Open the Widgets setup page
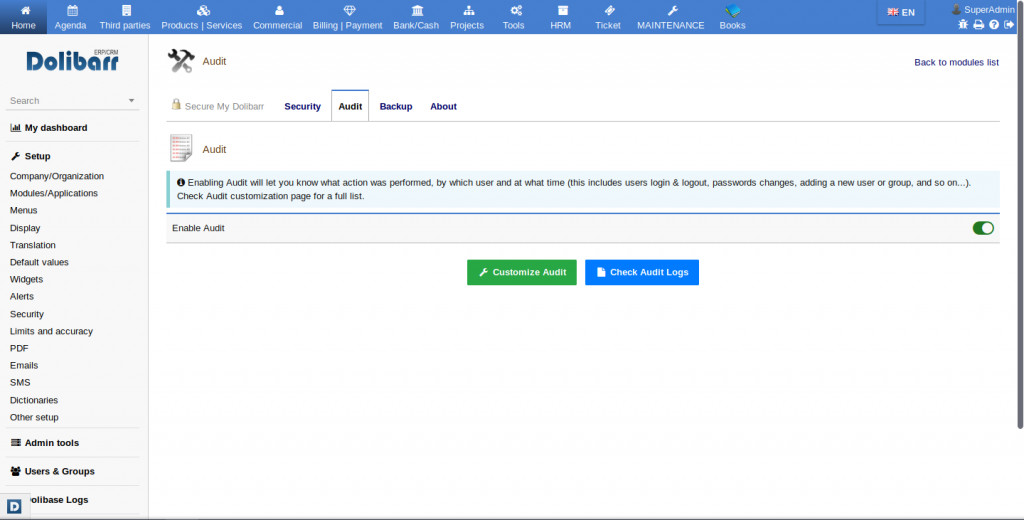 coord(26,279)
